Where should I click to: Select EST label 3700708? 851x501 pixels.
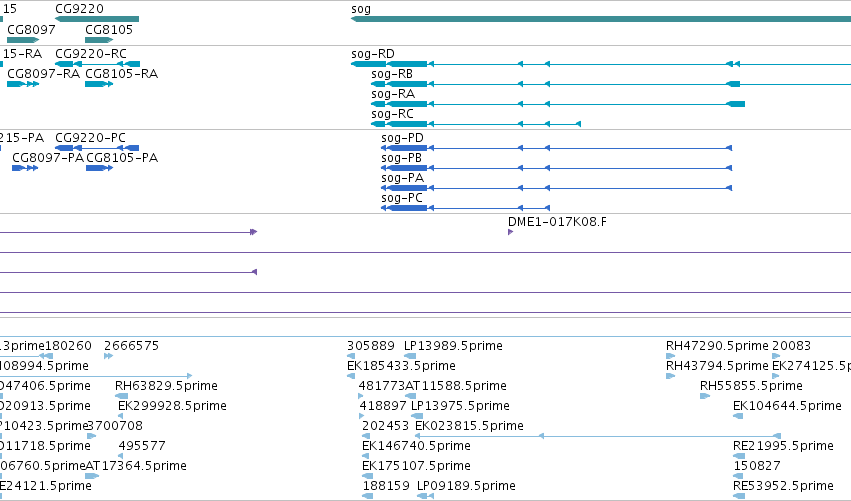(115, 426)
